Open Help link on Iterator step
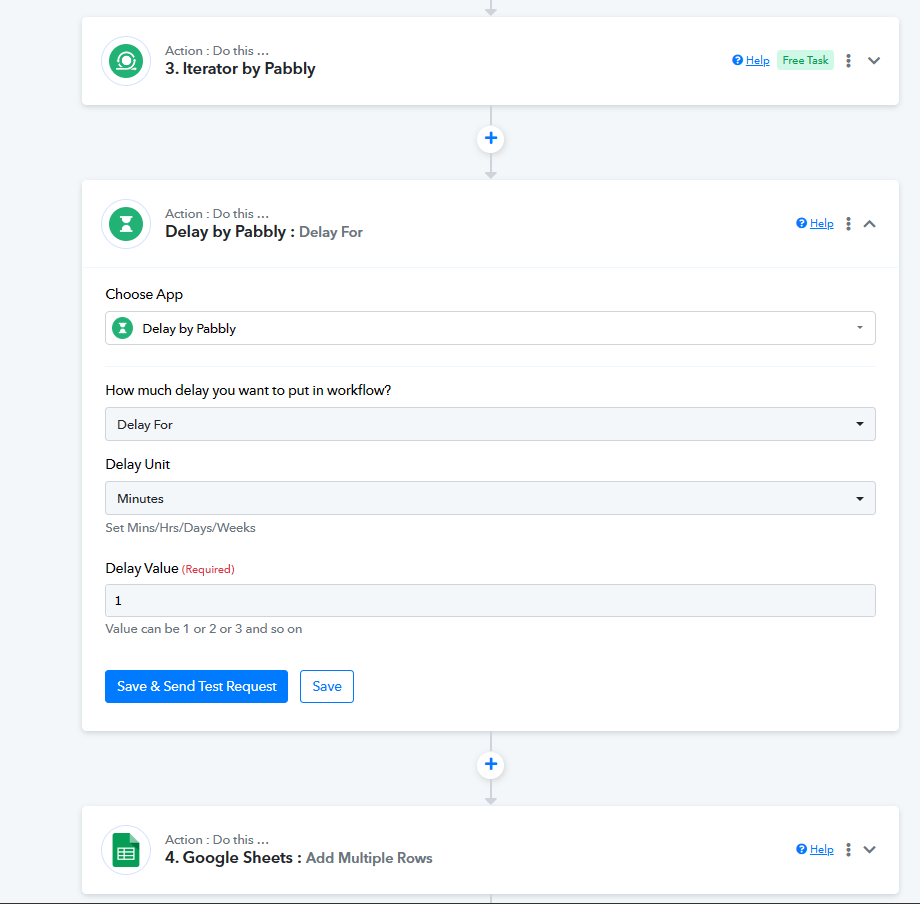 (x=757, y=60)
